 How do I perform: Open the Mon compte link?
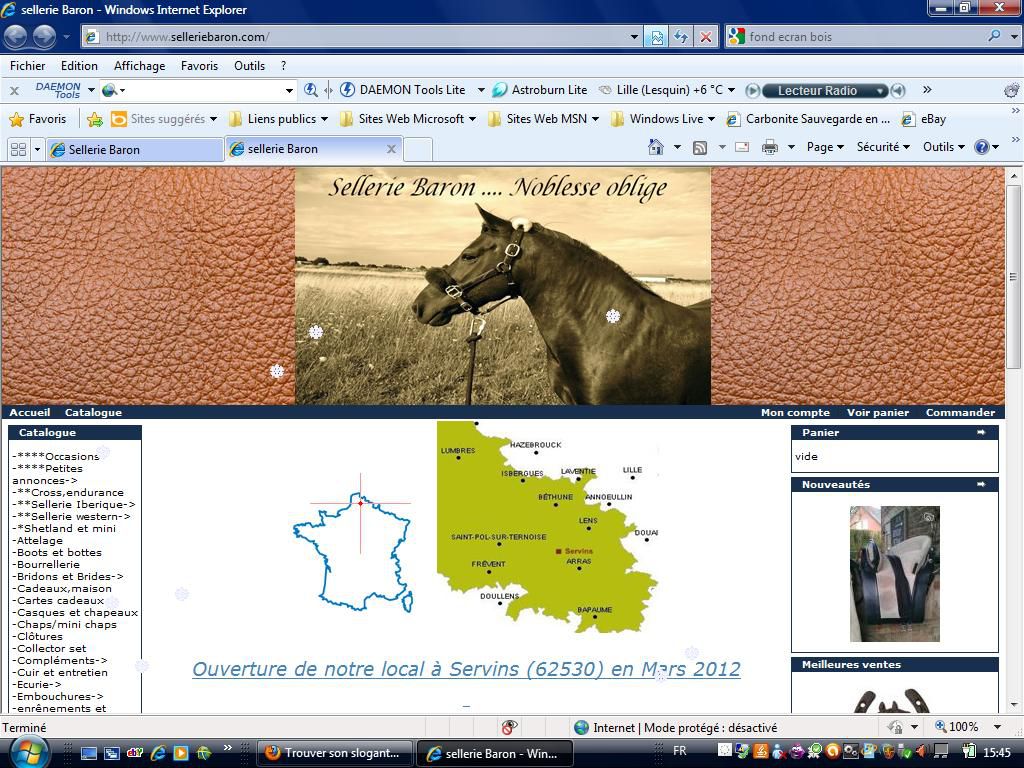pos(795,412)
